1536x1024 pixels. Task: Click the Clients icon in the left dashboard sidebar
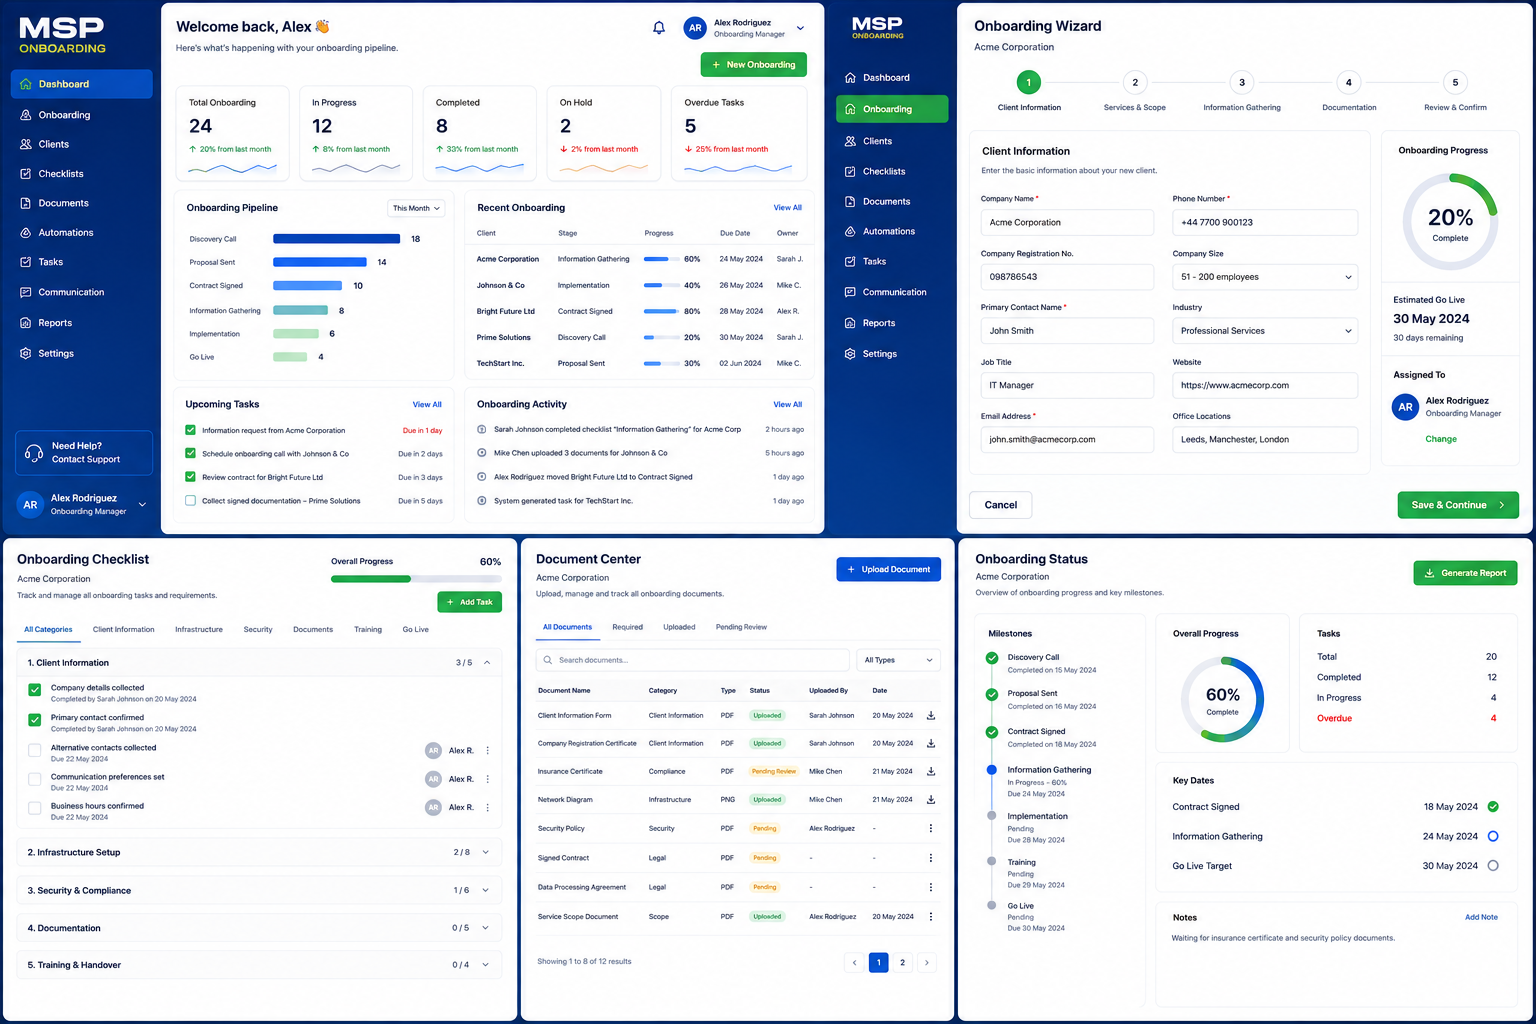tap(26, 144)
